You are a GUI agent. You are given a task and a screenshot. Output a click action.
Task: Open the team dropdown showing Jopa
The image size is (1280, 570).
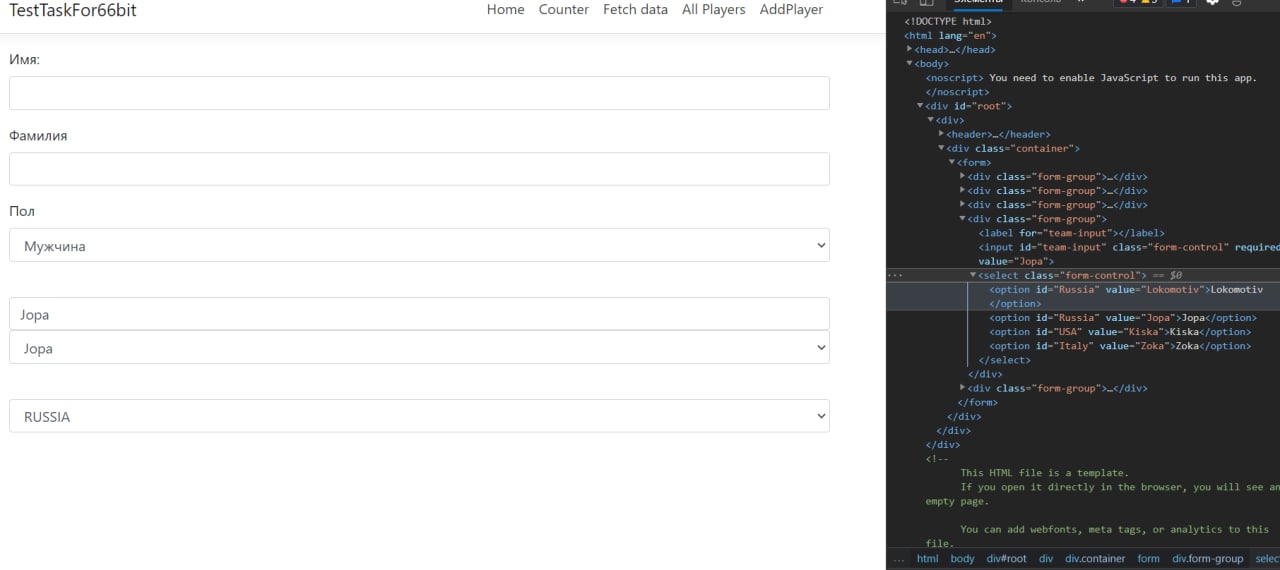[x=419, y=347]
